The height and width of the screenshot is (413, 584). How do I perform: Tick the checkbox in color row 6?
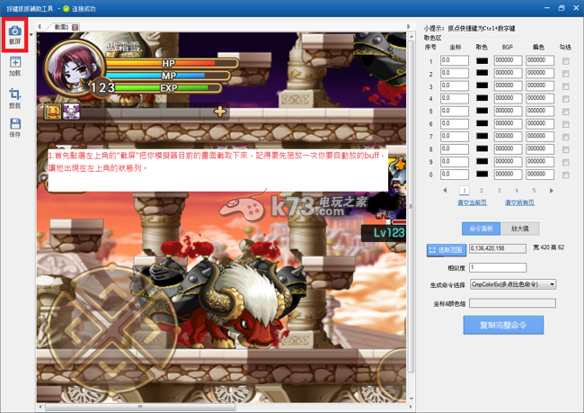point(565,124)
